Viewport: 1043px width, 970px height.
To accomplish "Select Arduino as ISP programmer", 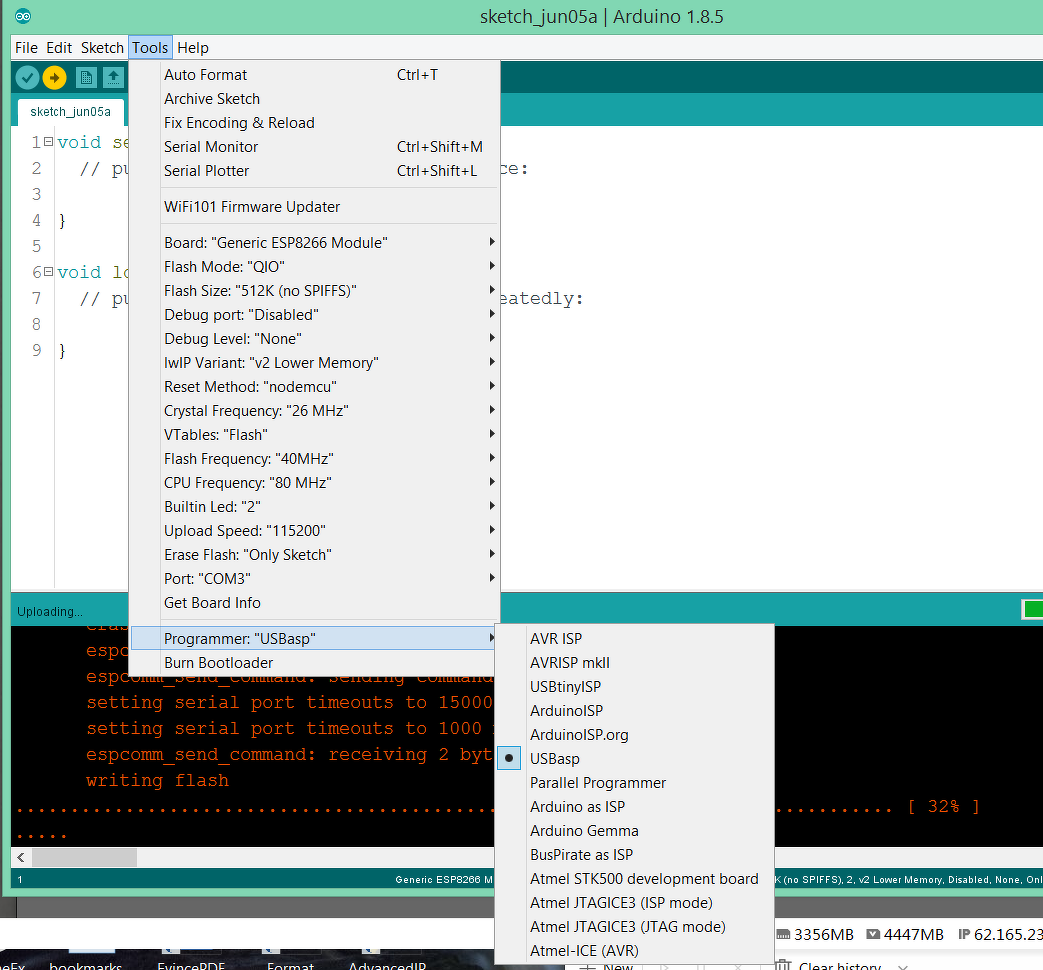I will click(x=635, y=806).
